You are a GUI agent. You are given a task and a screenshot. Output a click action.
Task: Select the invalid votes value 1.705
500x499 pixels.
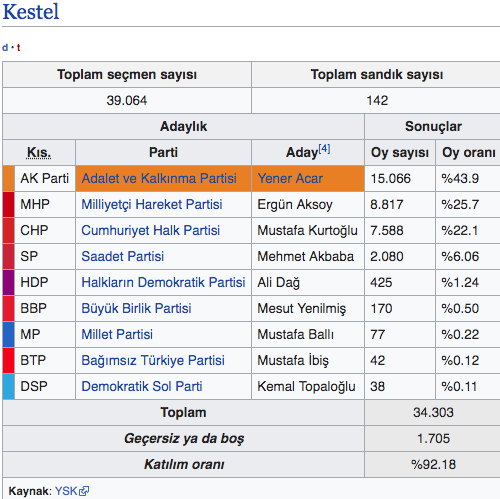pyautogui.click(x=433, y=438)
